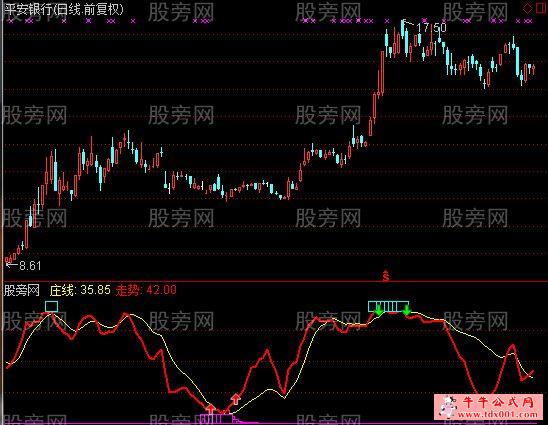Click the upper red up arrow buy signal
This screenshot has width=548, height=425.
click(x=236, y=398)
